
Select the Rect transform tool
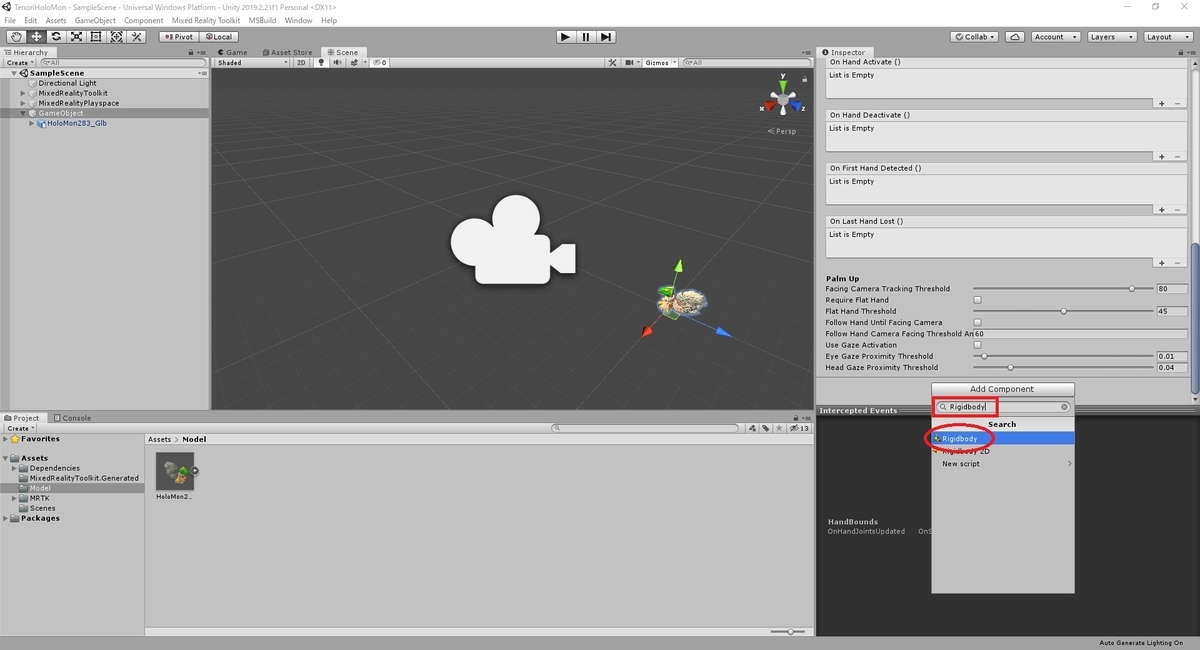tap(96, 37)
